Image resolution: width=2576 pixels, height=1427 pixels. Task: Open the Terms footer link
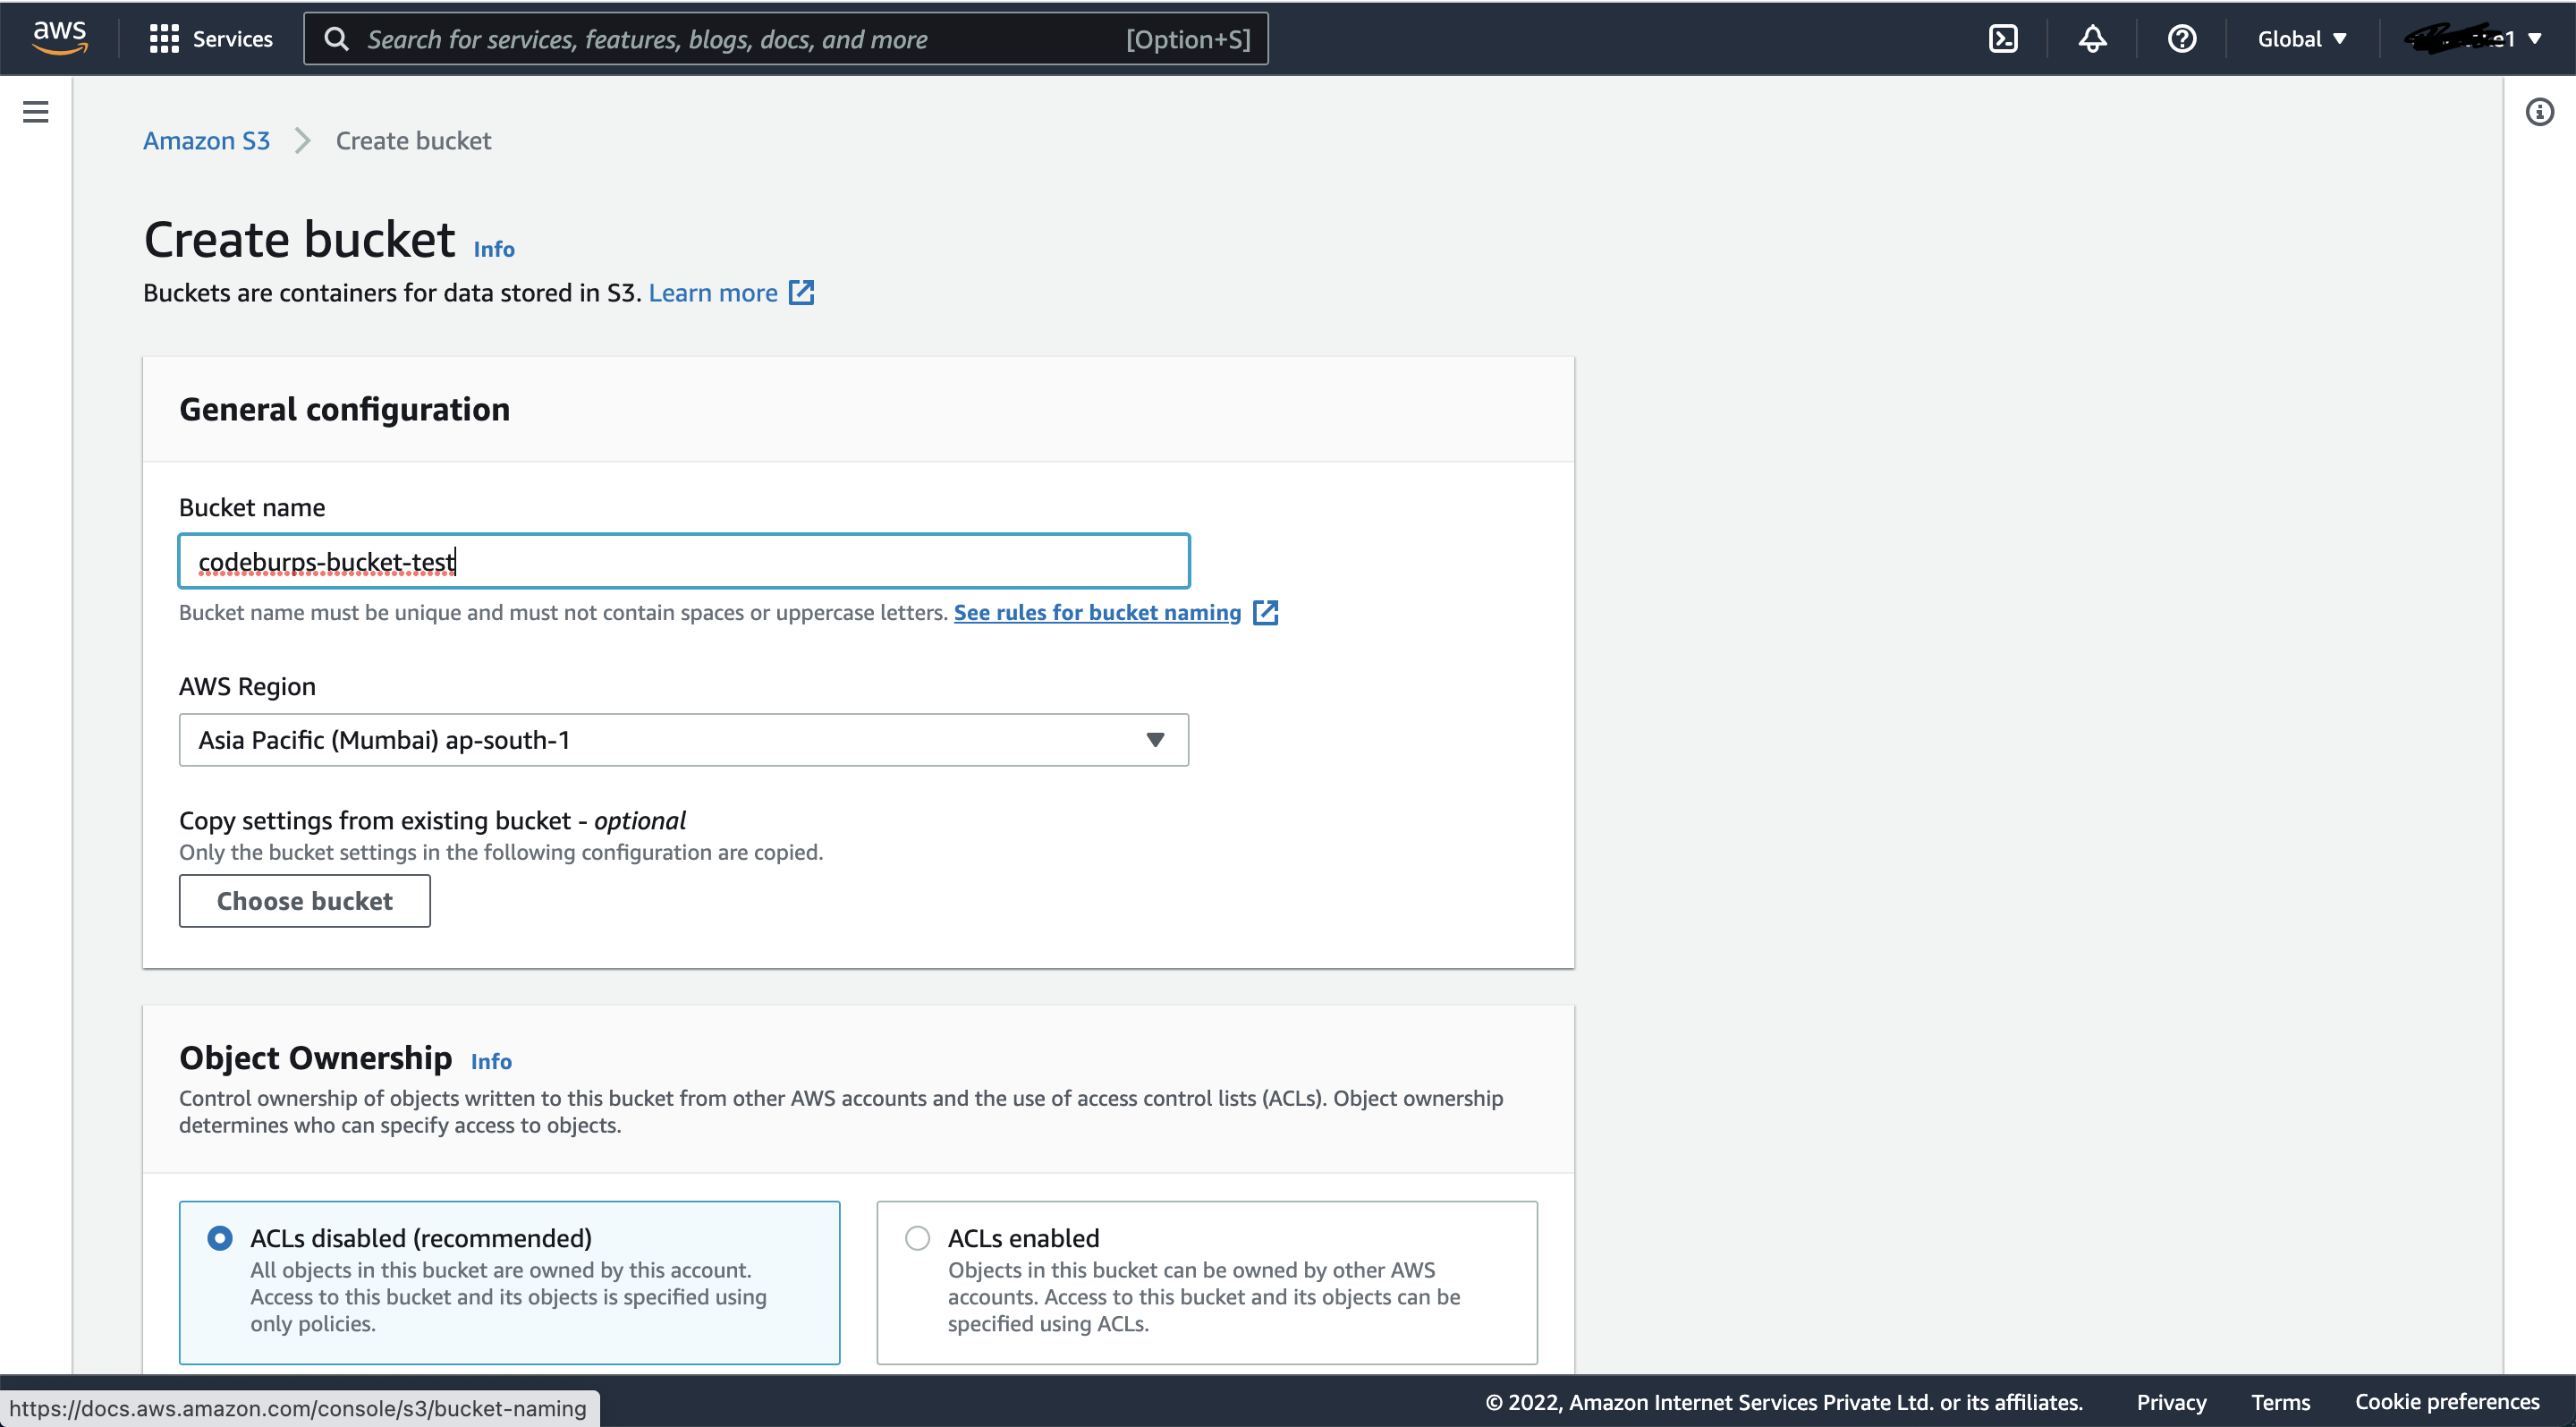(x=2280, y=1402)
